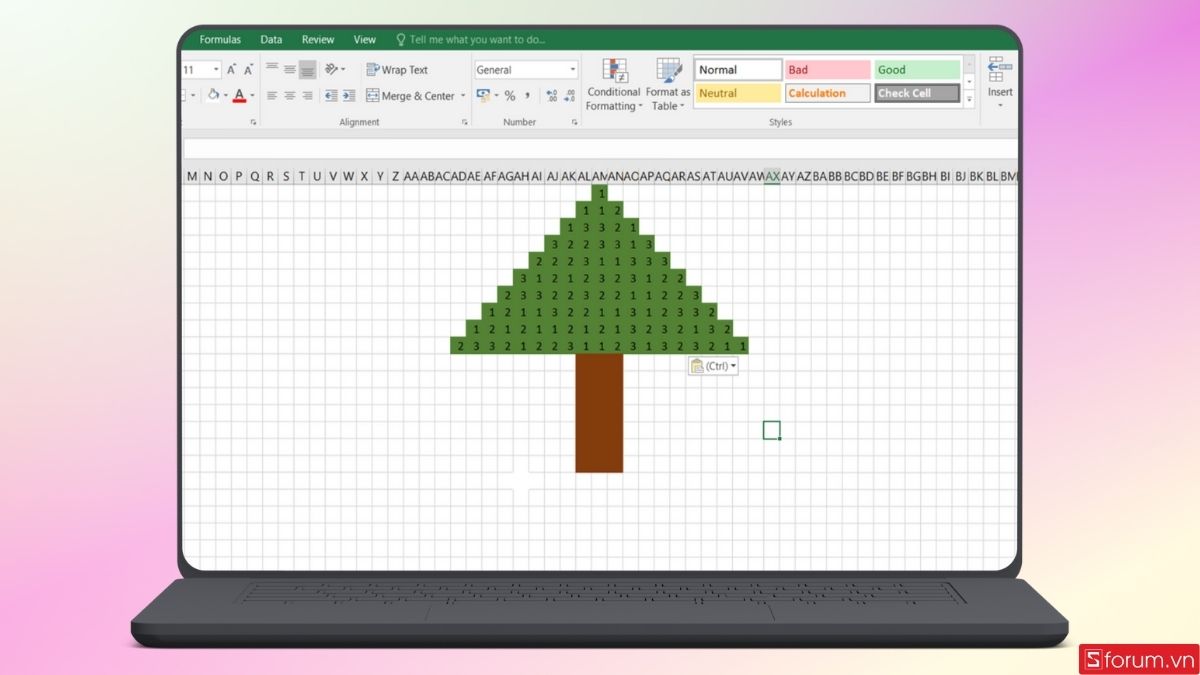Open the Alignment group dialog launcher
The width and height of the screenshot is (1200, 675).
click(x=464, y=122)
